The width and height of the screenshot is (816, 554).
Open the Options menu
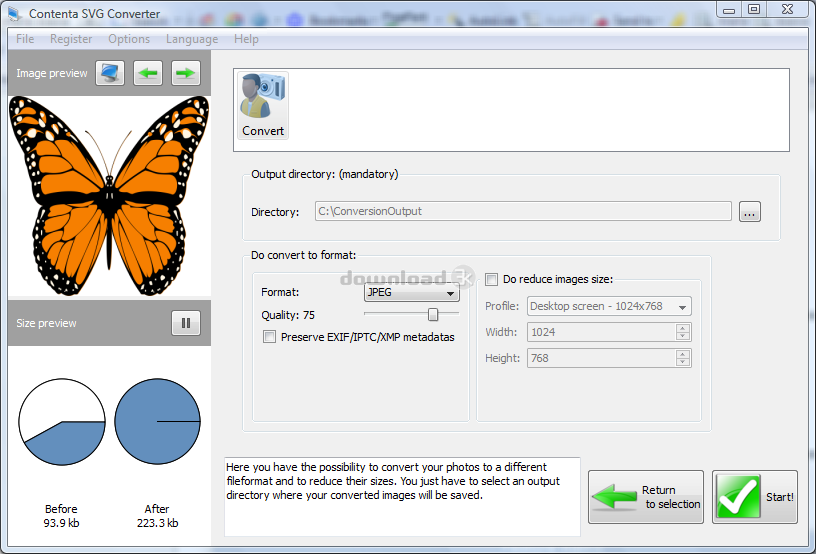click(x=129, y=39)
